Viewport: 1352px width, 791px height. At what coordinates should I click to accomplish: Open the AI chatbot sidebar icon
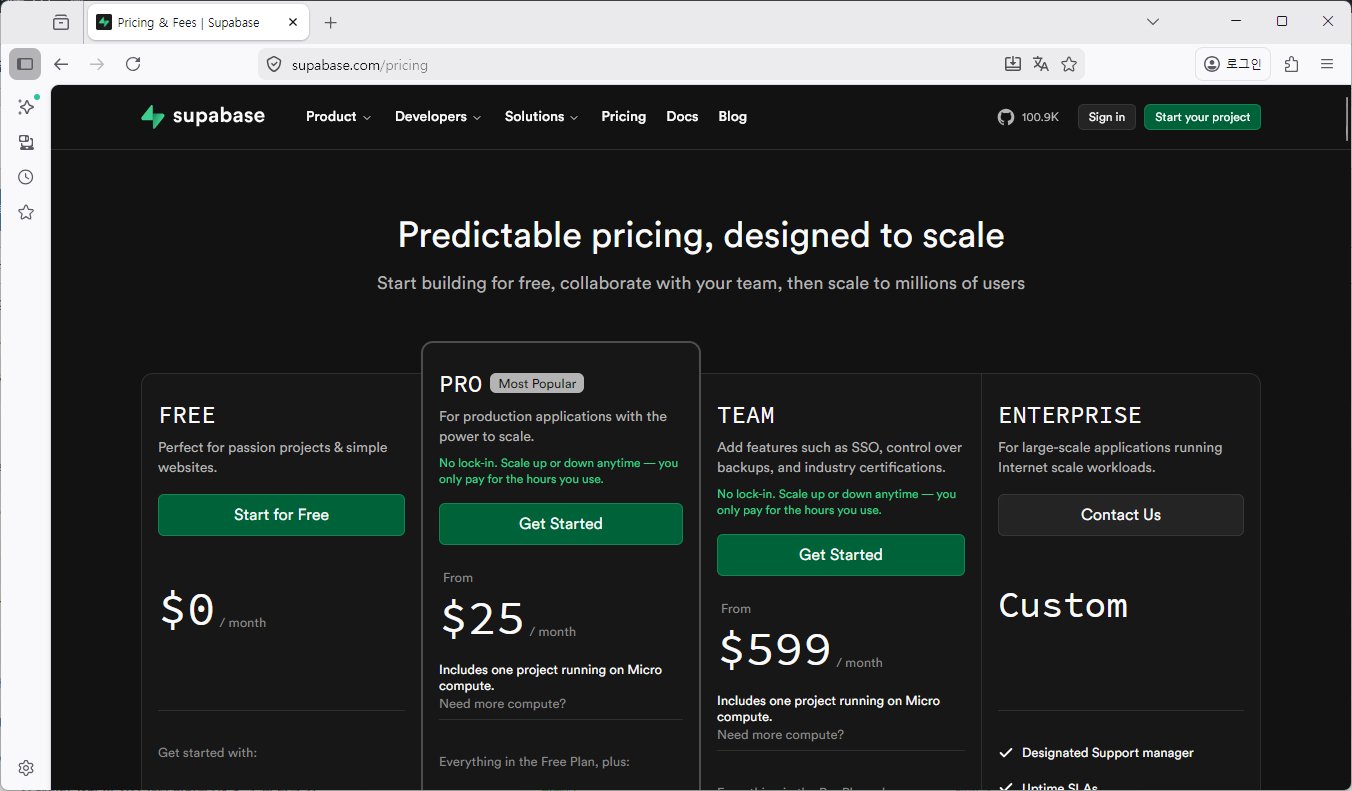click(26, 107)
